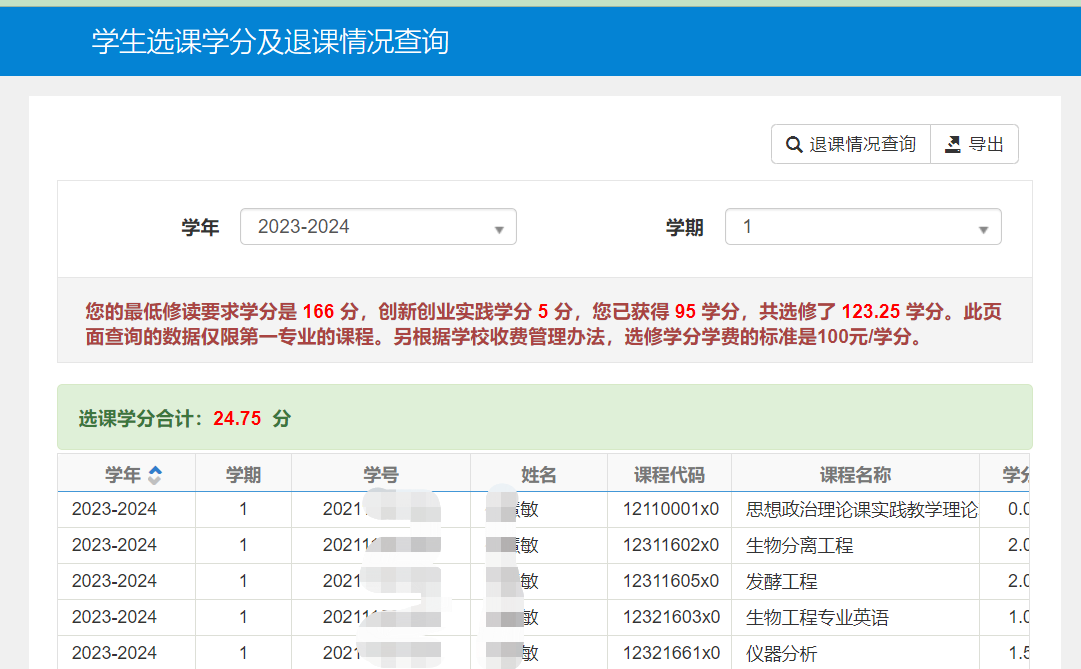
Task: Click the 学生选课学分及退课情况查询 page title
Action: (270, 42)
